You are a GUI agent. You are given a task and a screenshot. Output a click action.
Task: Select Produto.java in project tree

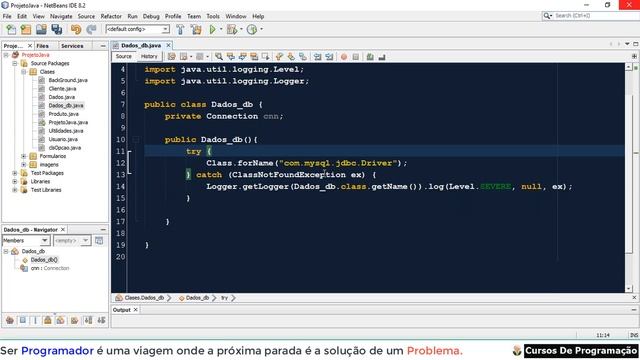coord(63,114)
